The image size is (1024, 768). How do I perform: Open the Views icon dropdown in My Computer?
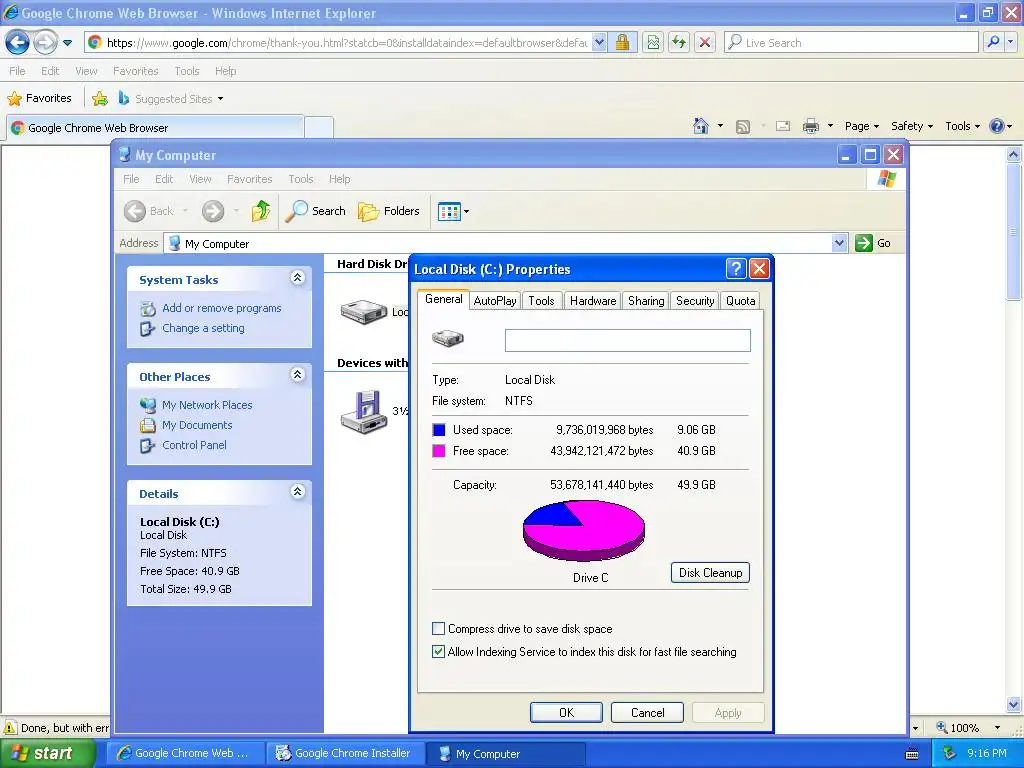click(x=453, y=212)
